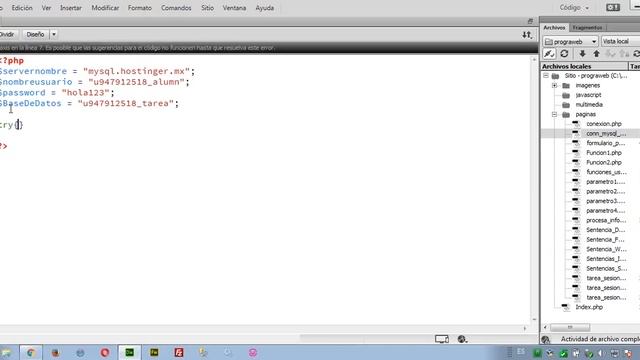Viewport: 640px width, 360px height.
Task: Select Funcion1.php in the file tree
Action: (x=604, y=153)
